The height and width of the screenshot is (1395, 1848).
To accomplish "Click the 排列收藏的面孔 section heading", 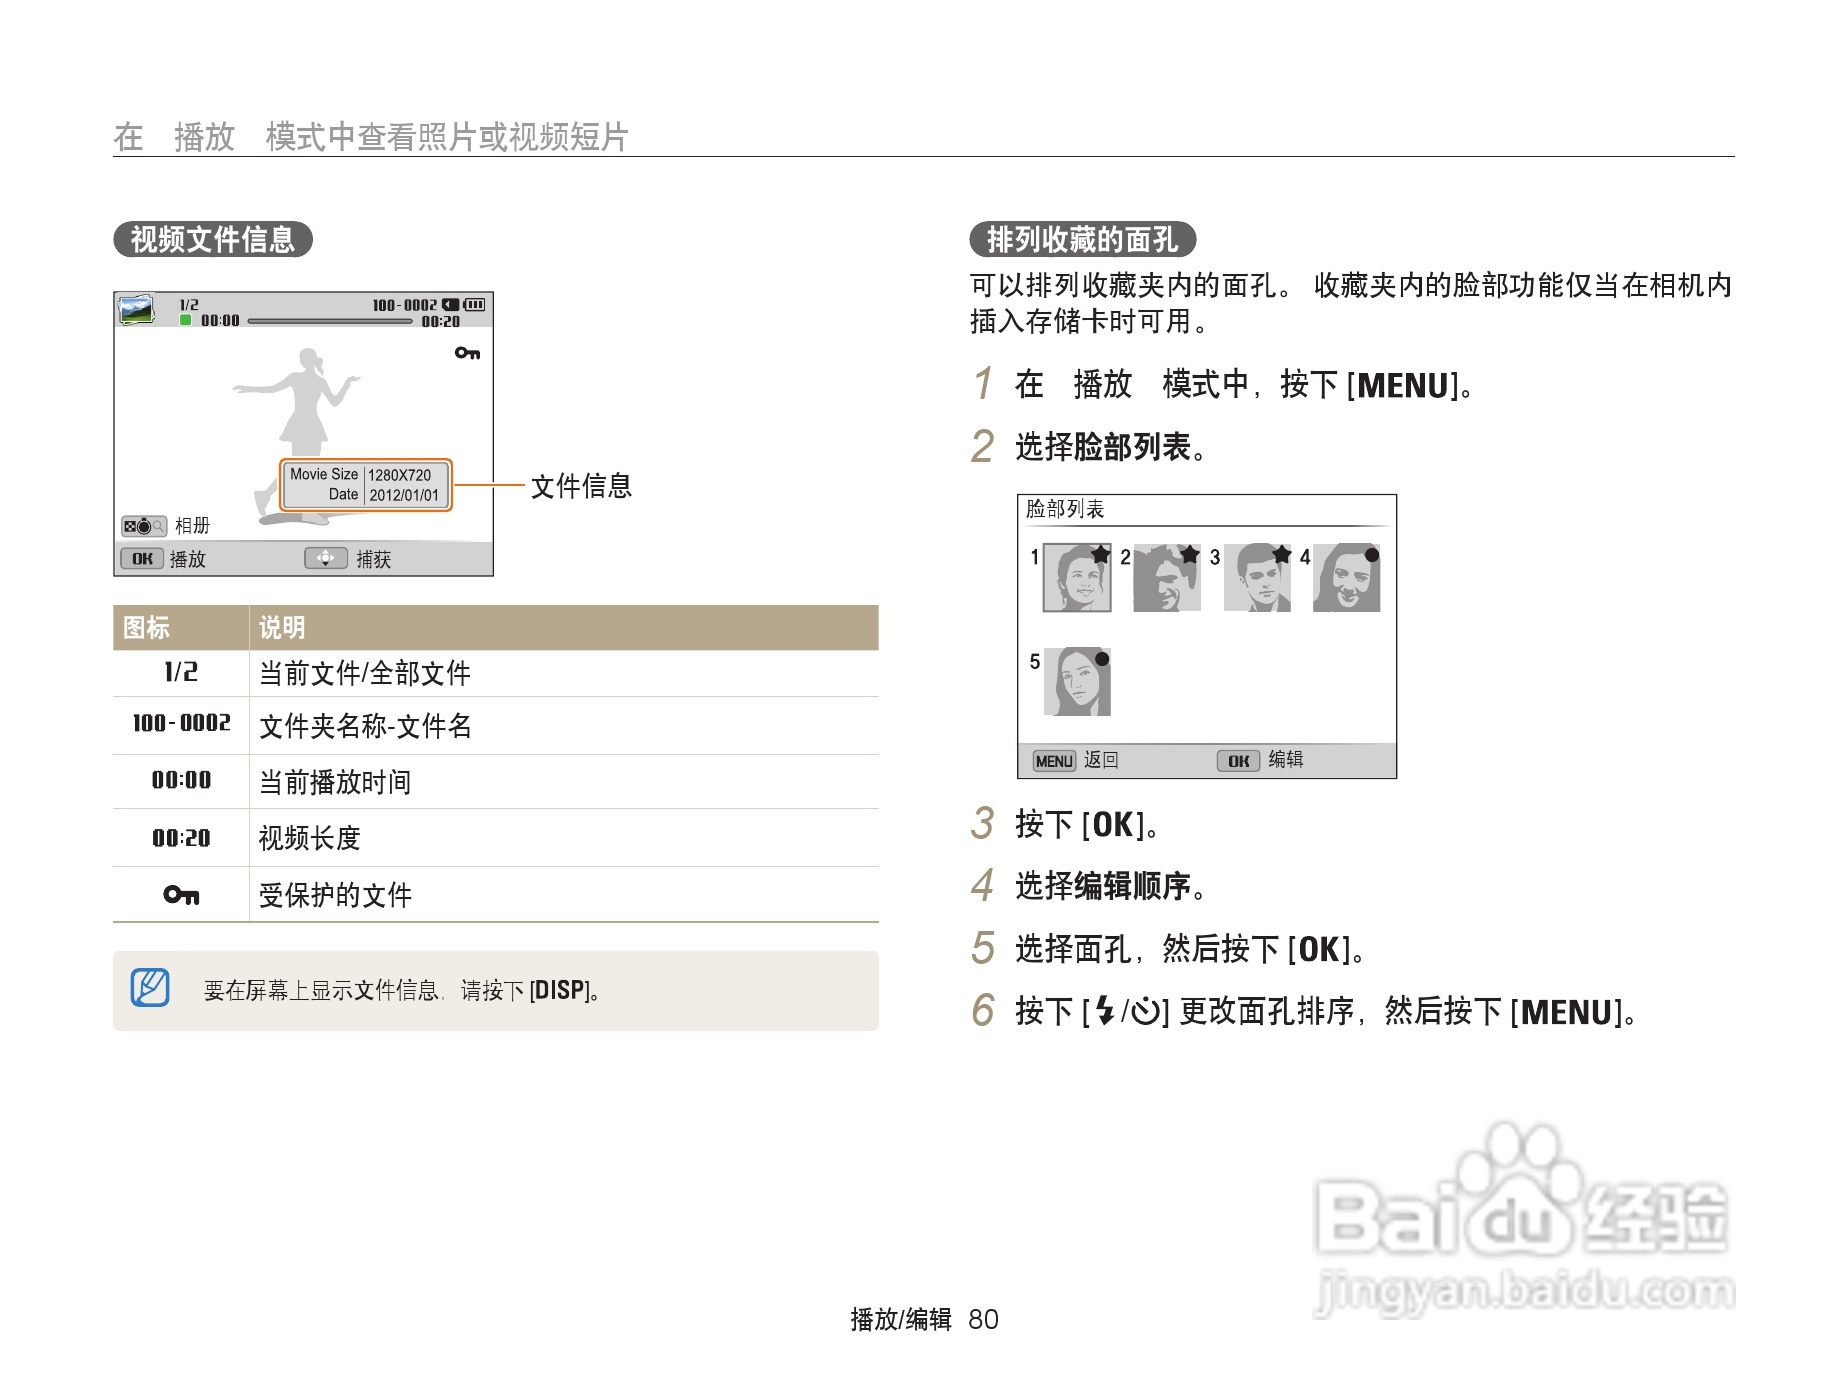I will pyautogui.click(x=1083, y=240).
